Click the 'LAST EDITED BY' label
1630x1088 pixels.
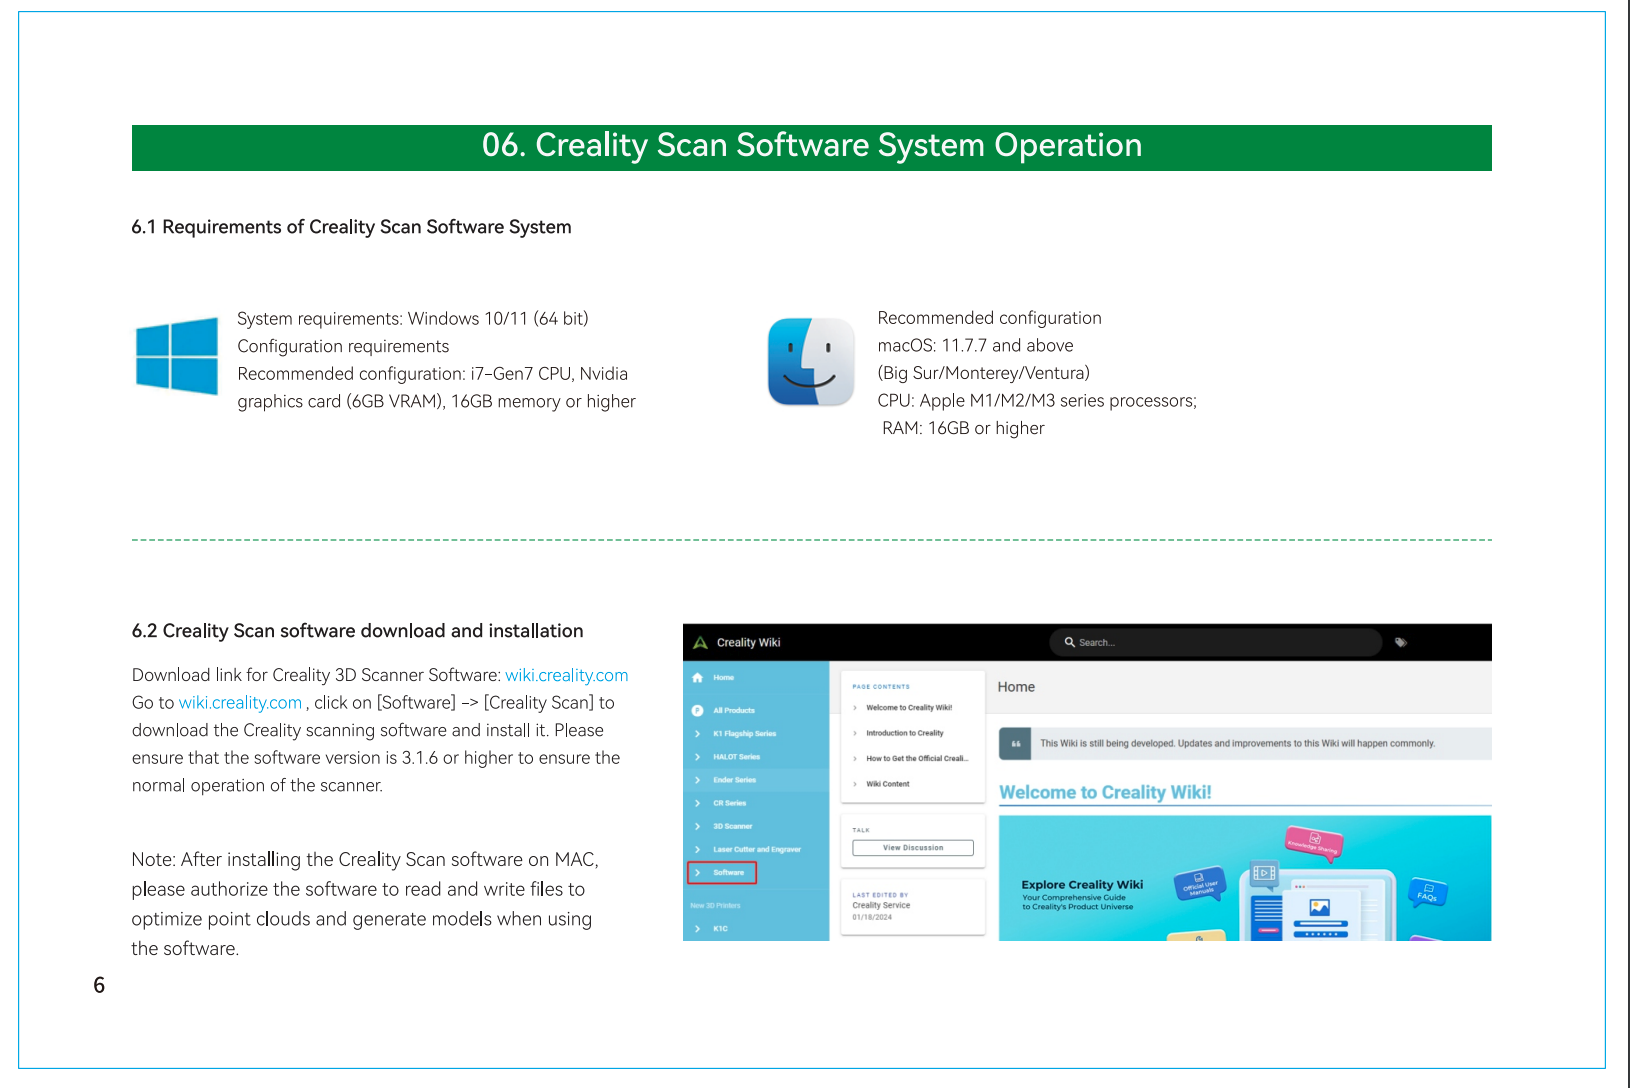[x=880, y=895]
